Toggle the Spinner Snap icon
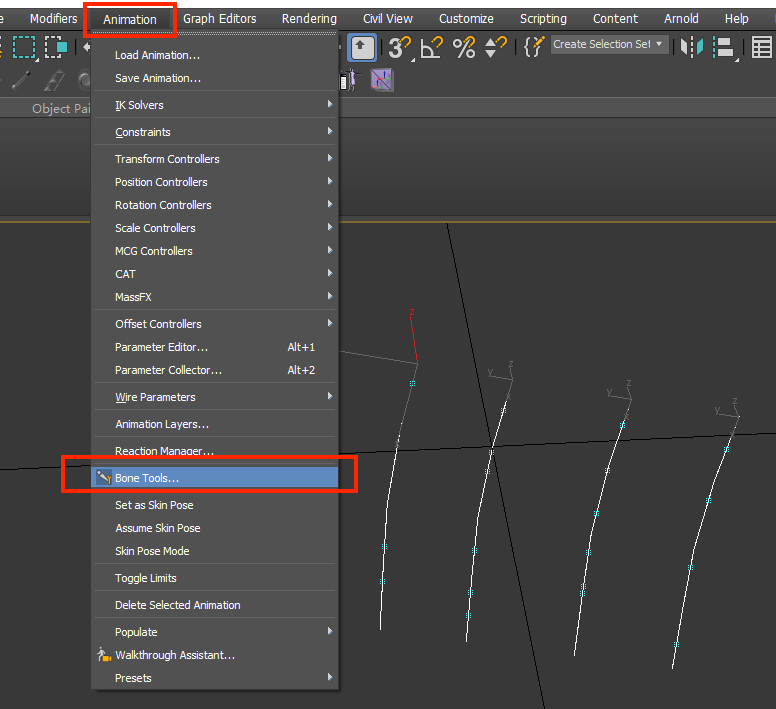Image resolution: width=776 pixels, height=709 pixels. pos(495,47)
